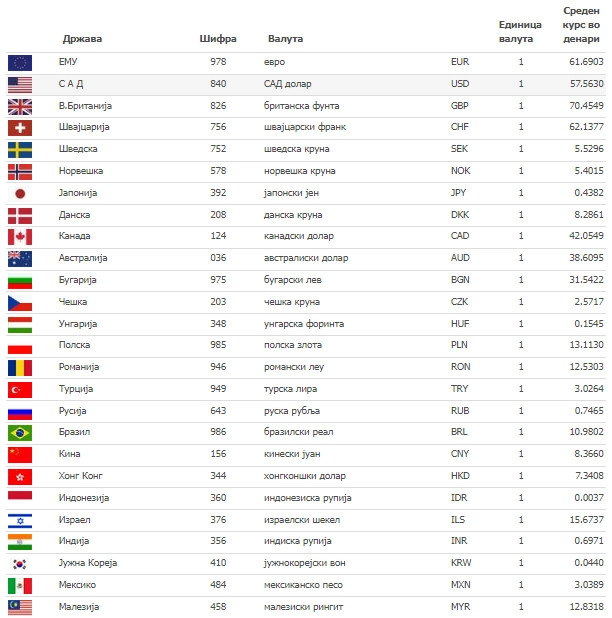Click the Среден курс во денари header
This screenshot has height=618, width=612.
click(x=581, y=25)
